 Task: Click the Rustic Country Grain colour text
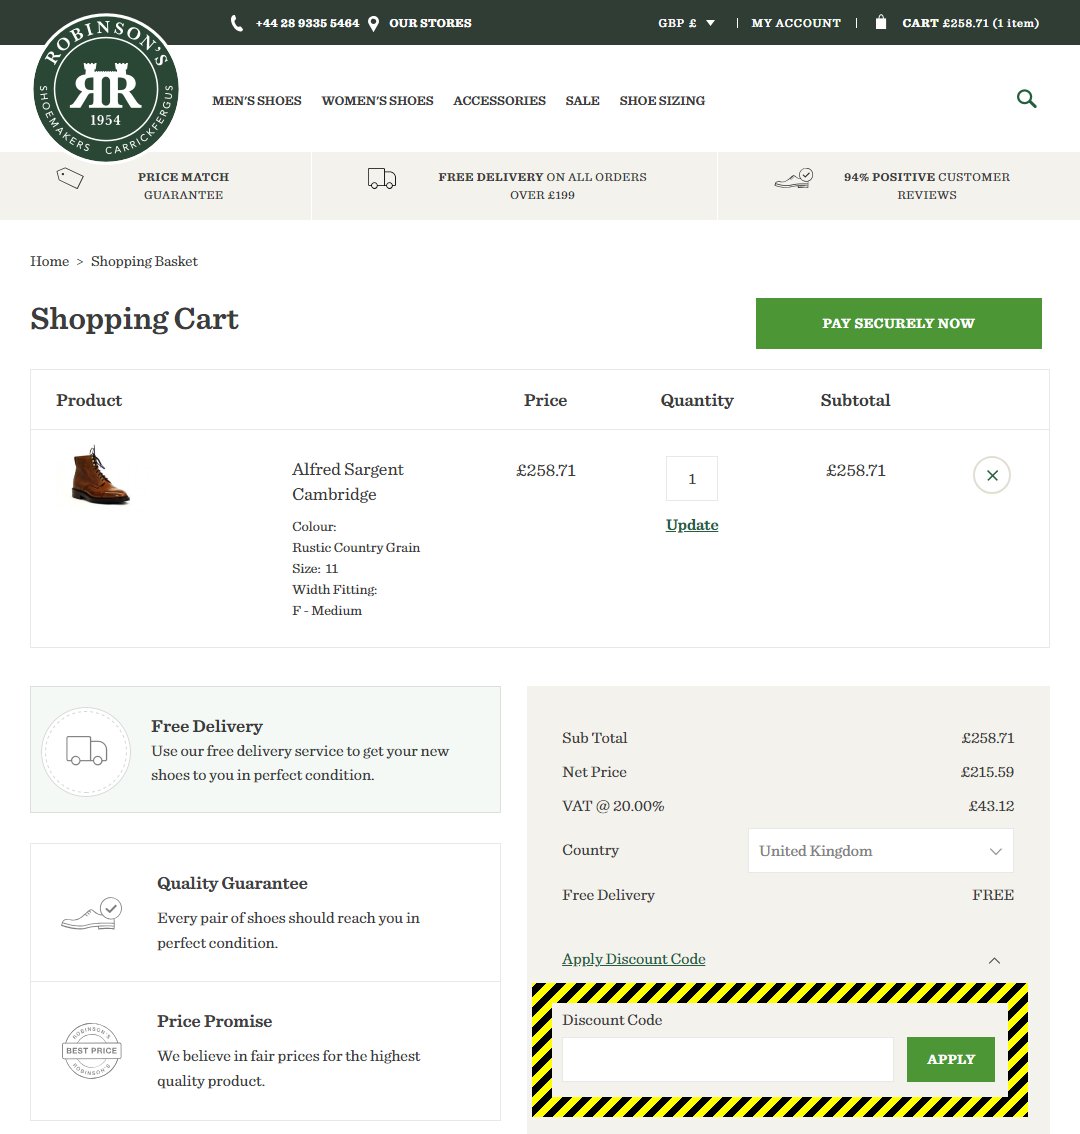[356, 547]
